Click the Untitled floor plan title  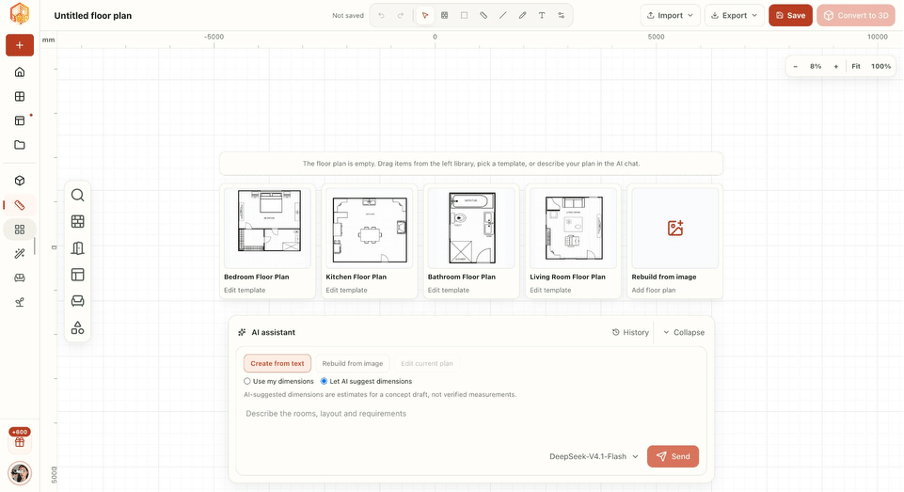[x=93, y=16]
